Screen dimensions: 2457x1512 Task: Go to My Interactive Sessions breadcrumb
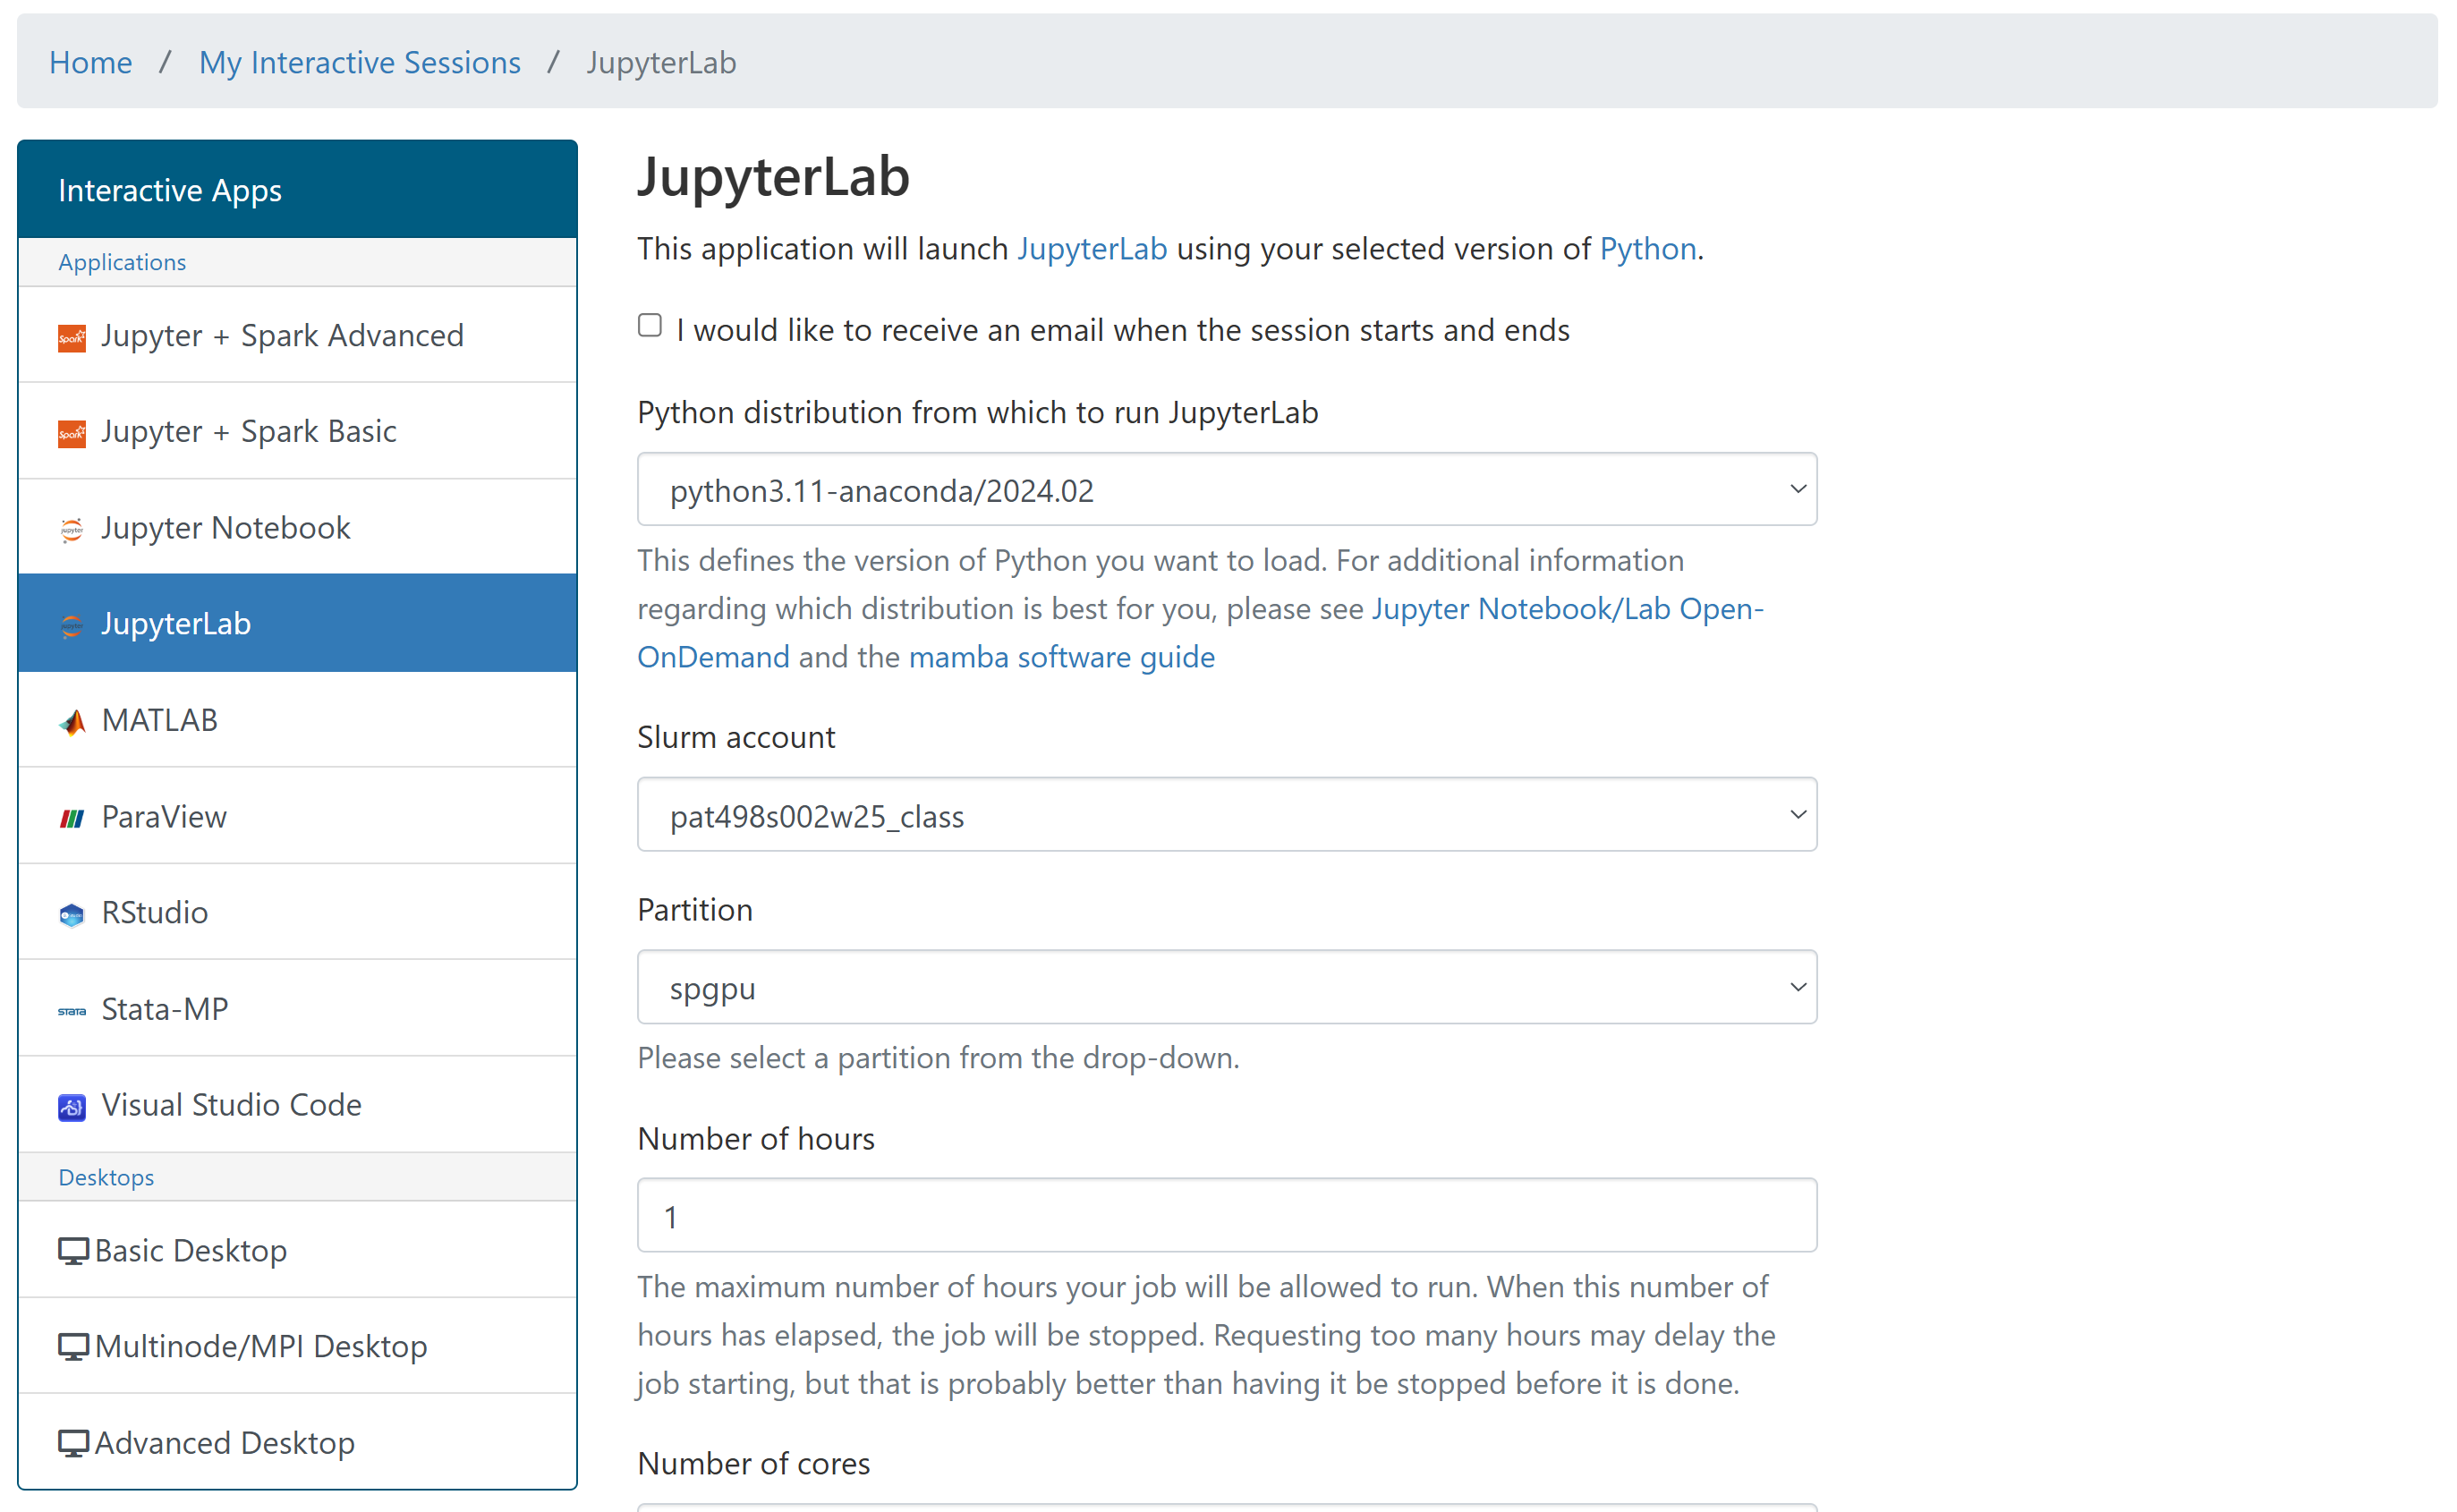pos(359,62)
